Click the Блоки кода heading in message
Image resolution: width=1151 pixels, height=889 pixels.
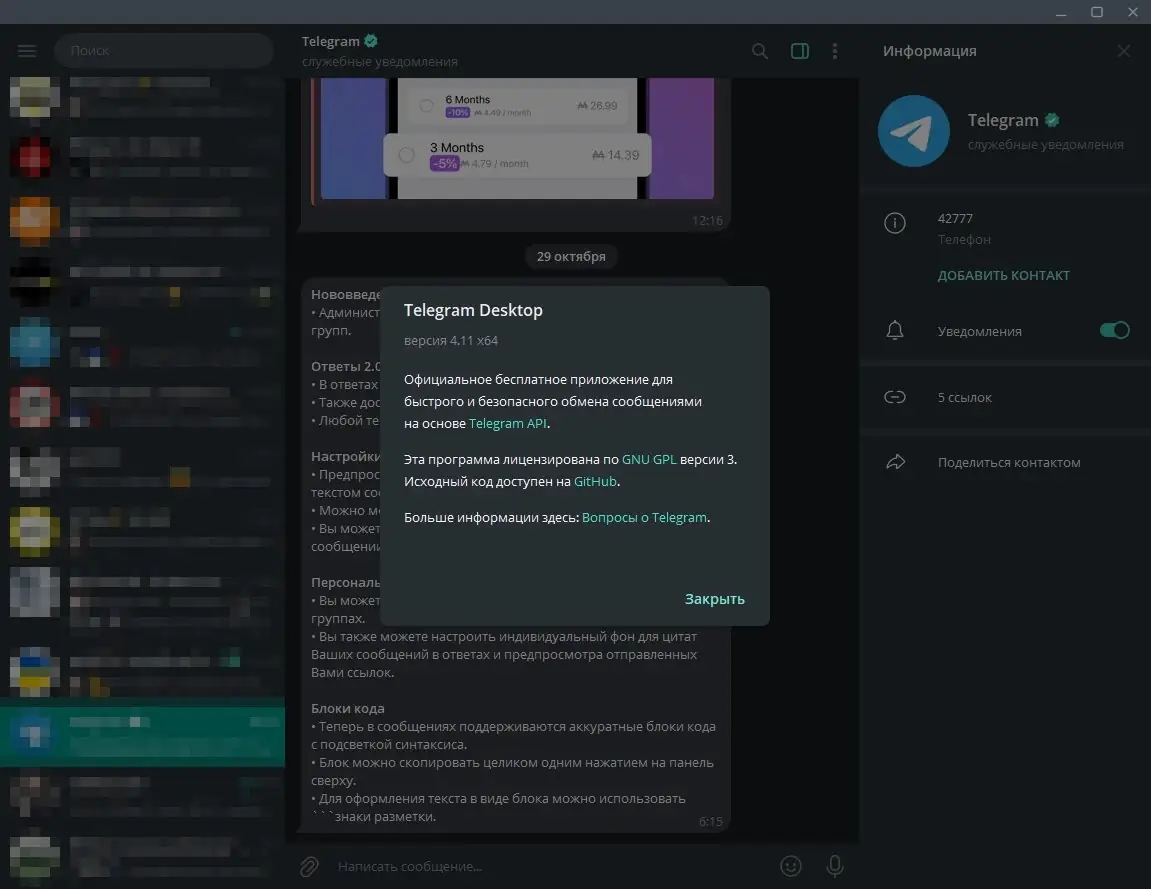click(347, 708)
